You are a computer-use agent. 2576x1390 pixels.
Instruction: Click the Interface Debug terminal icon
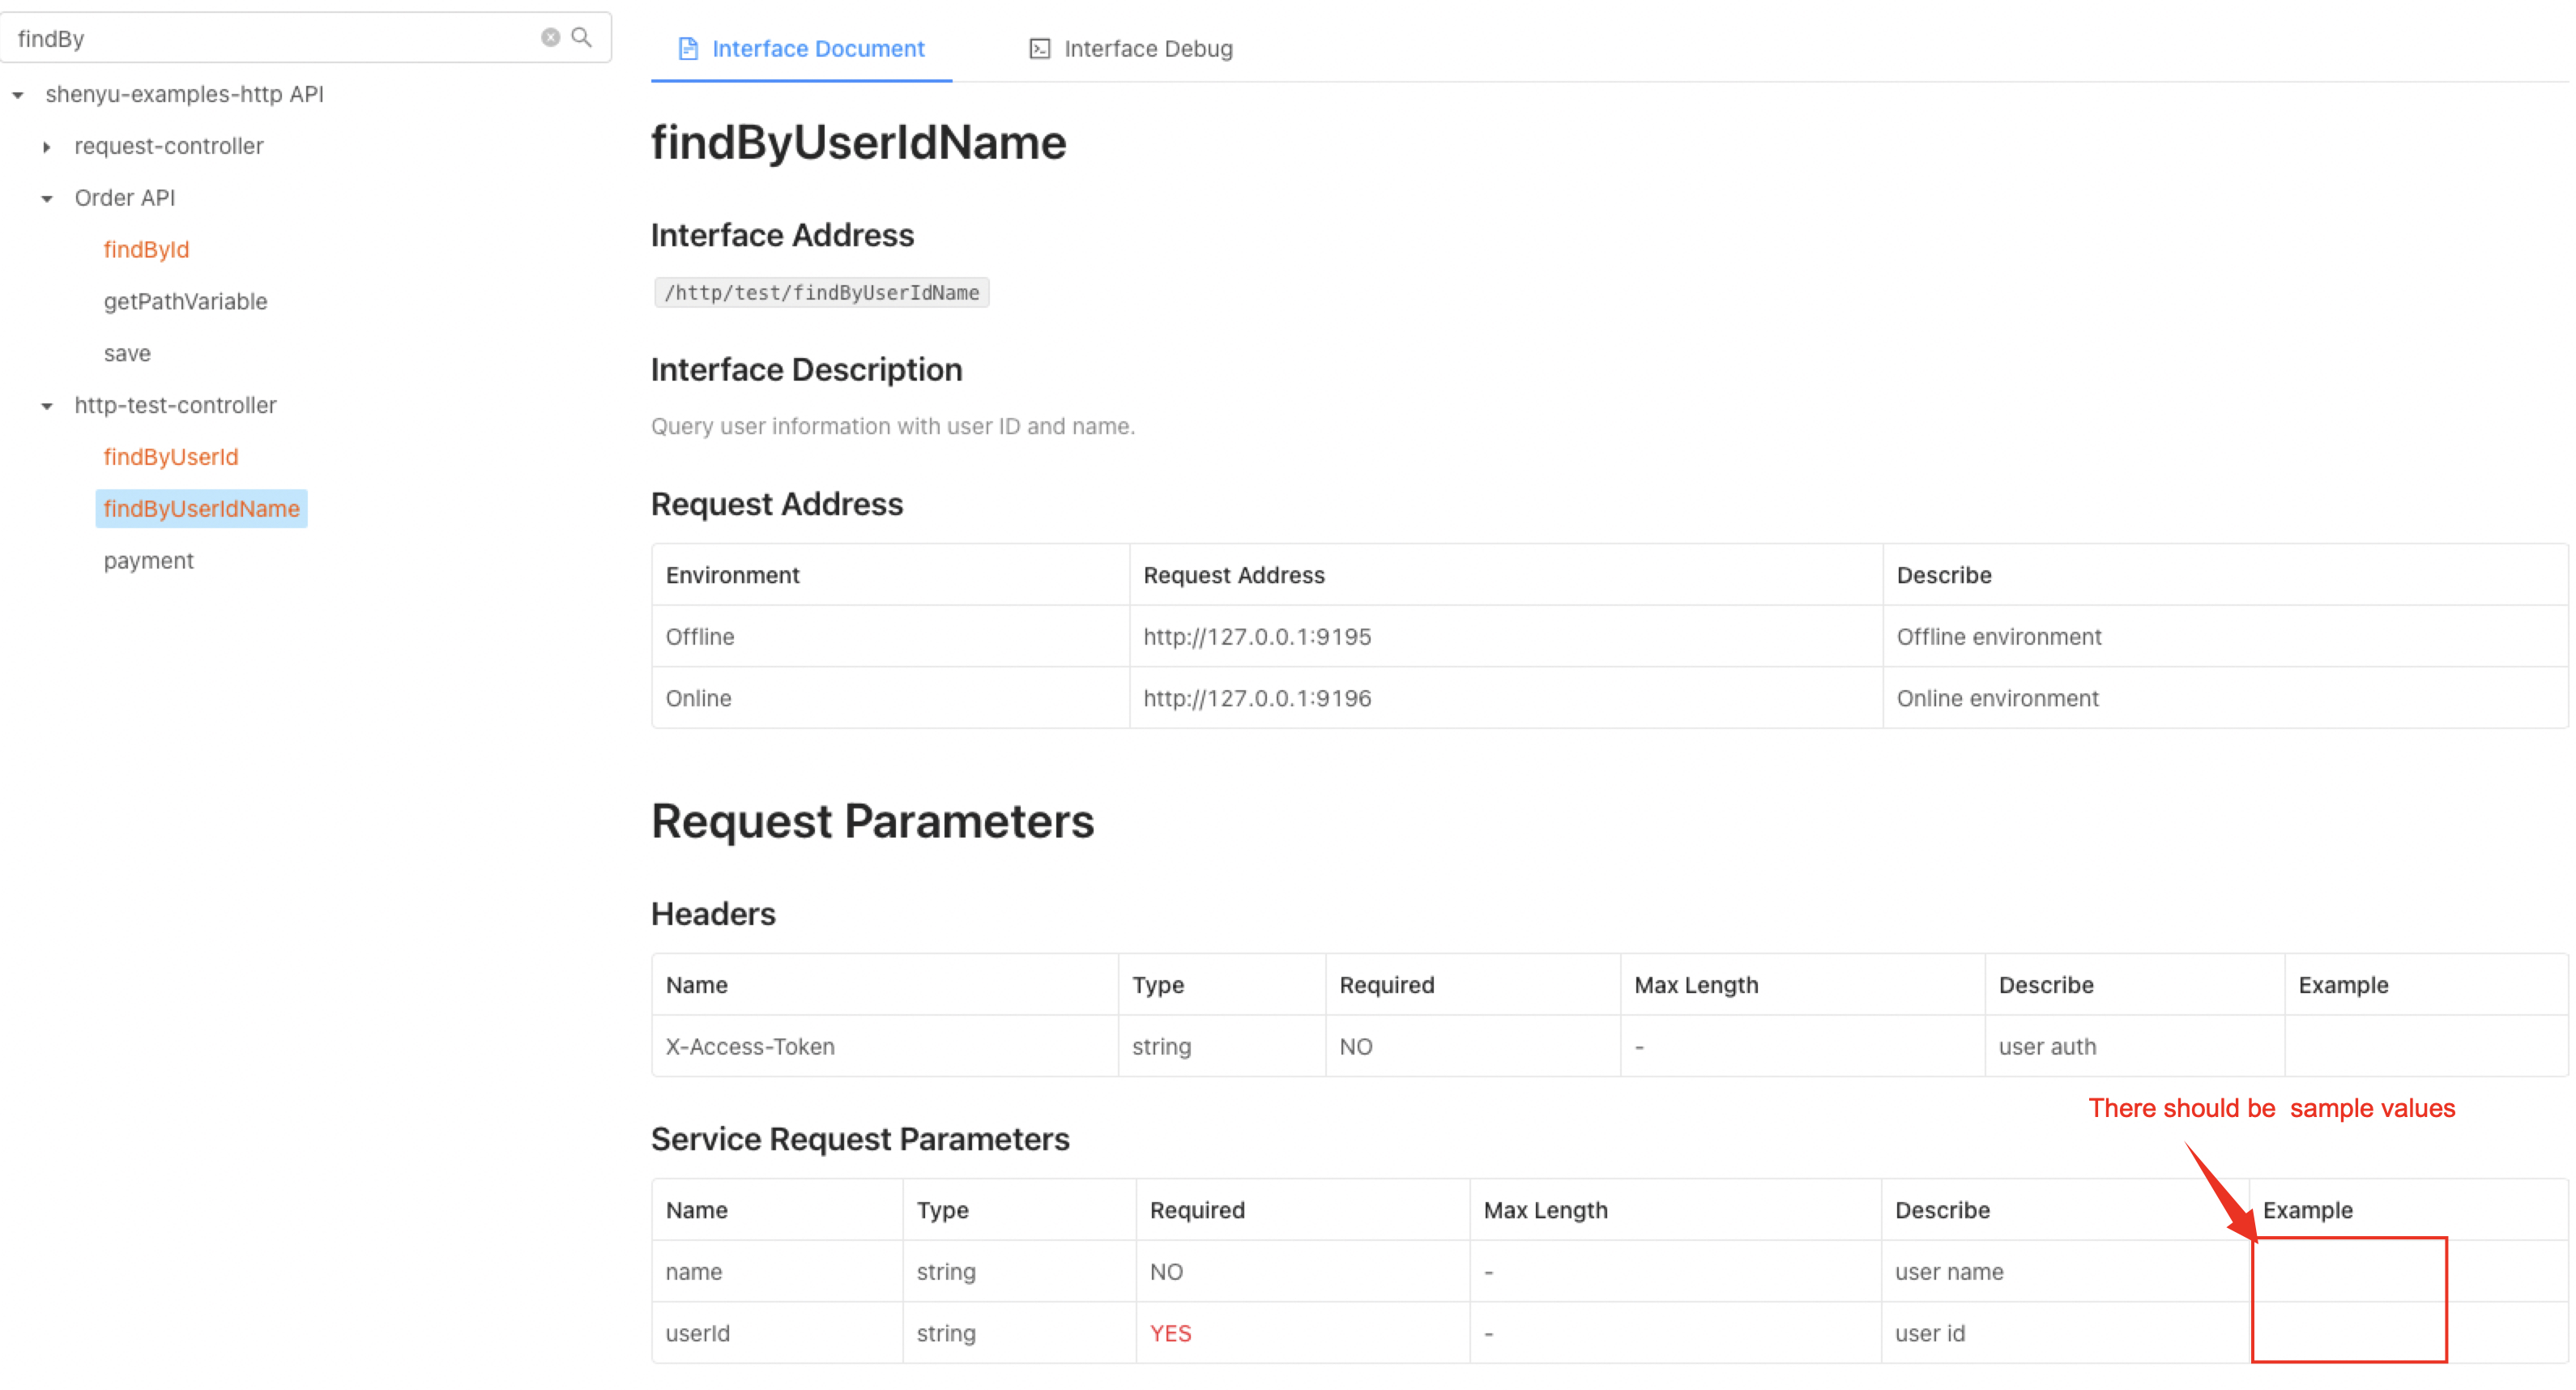click(x=1040, y=48)
